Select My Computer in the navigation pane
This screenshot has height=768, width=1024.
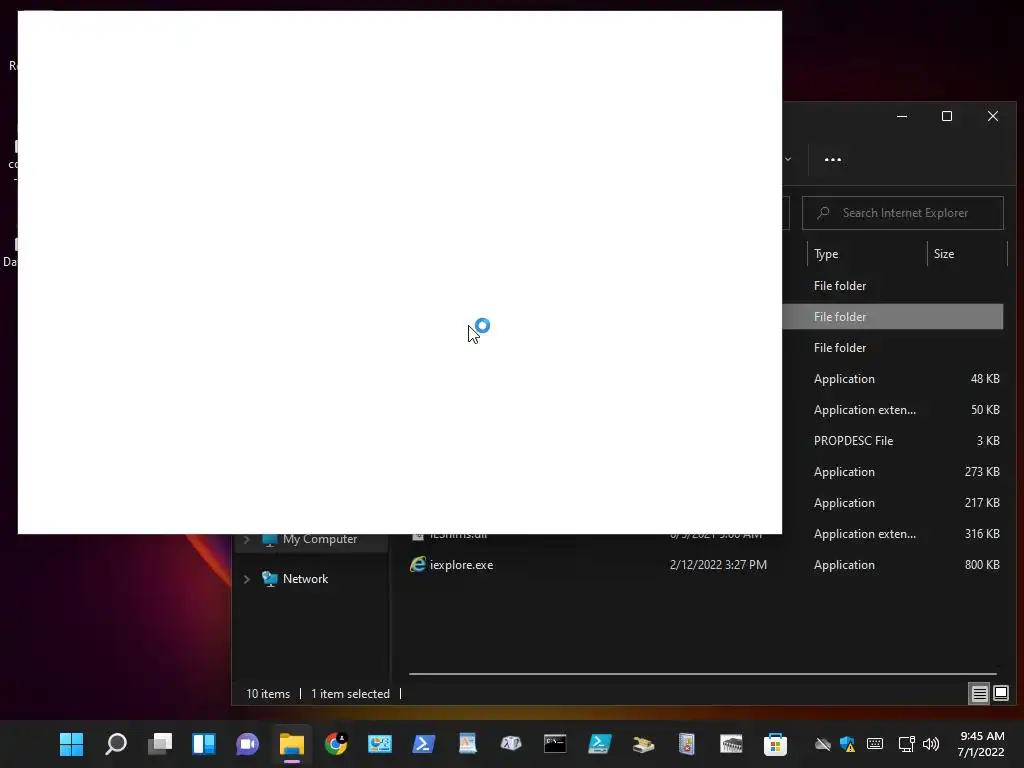[320, 539]
